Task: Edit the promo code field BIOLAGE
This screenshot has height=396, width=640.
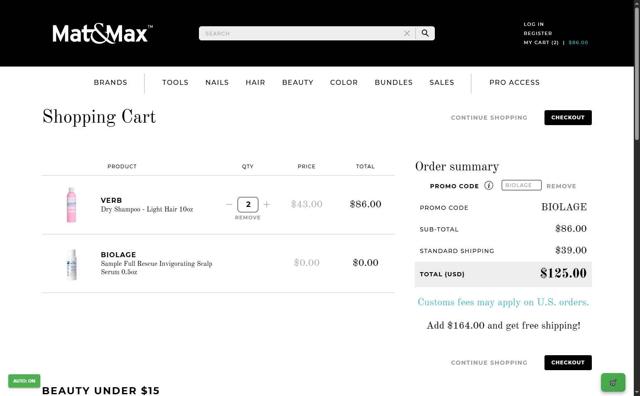Action: pos(521,185)
